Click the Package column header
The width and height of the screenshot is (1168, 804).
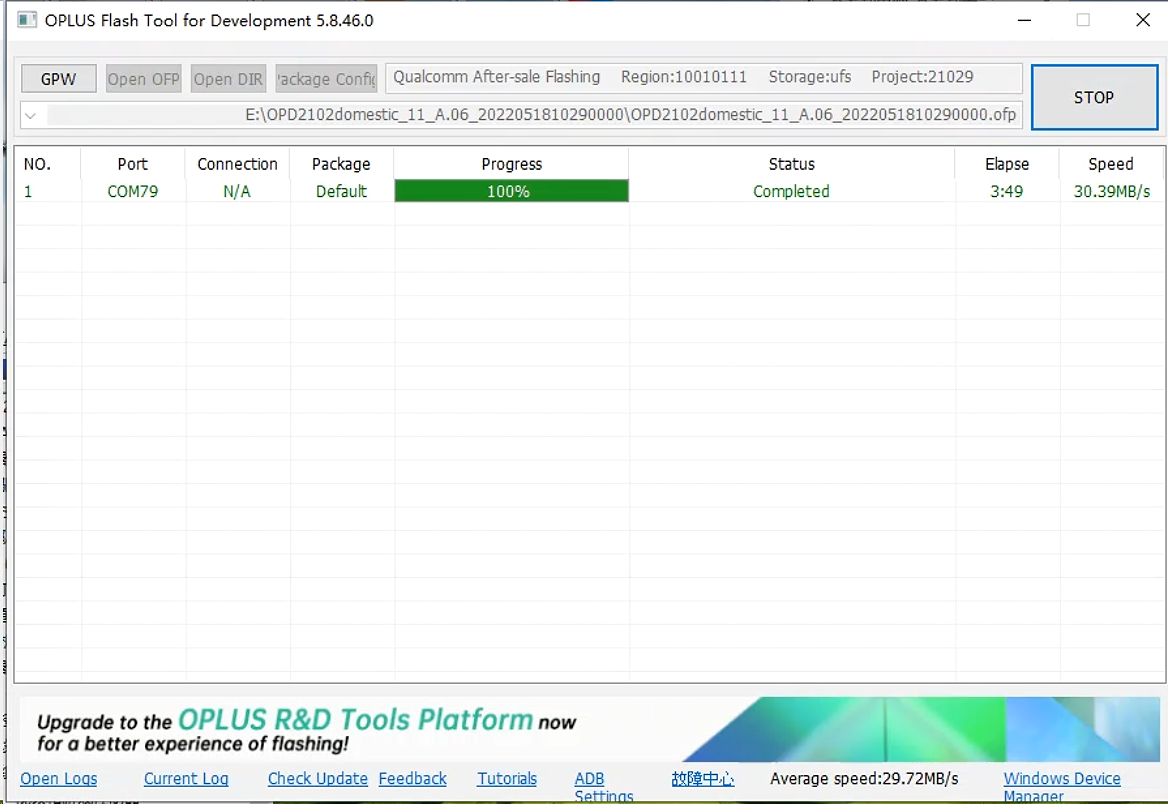pyautogui.click(x=341, y=164)
